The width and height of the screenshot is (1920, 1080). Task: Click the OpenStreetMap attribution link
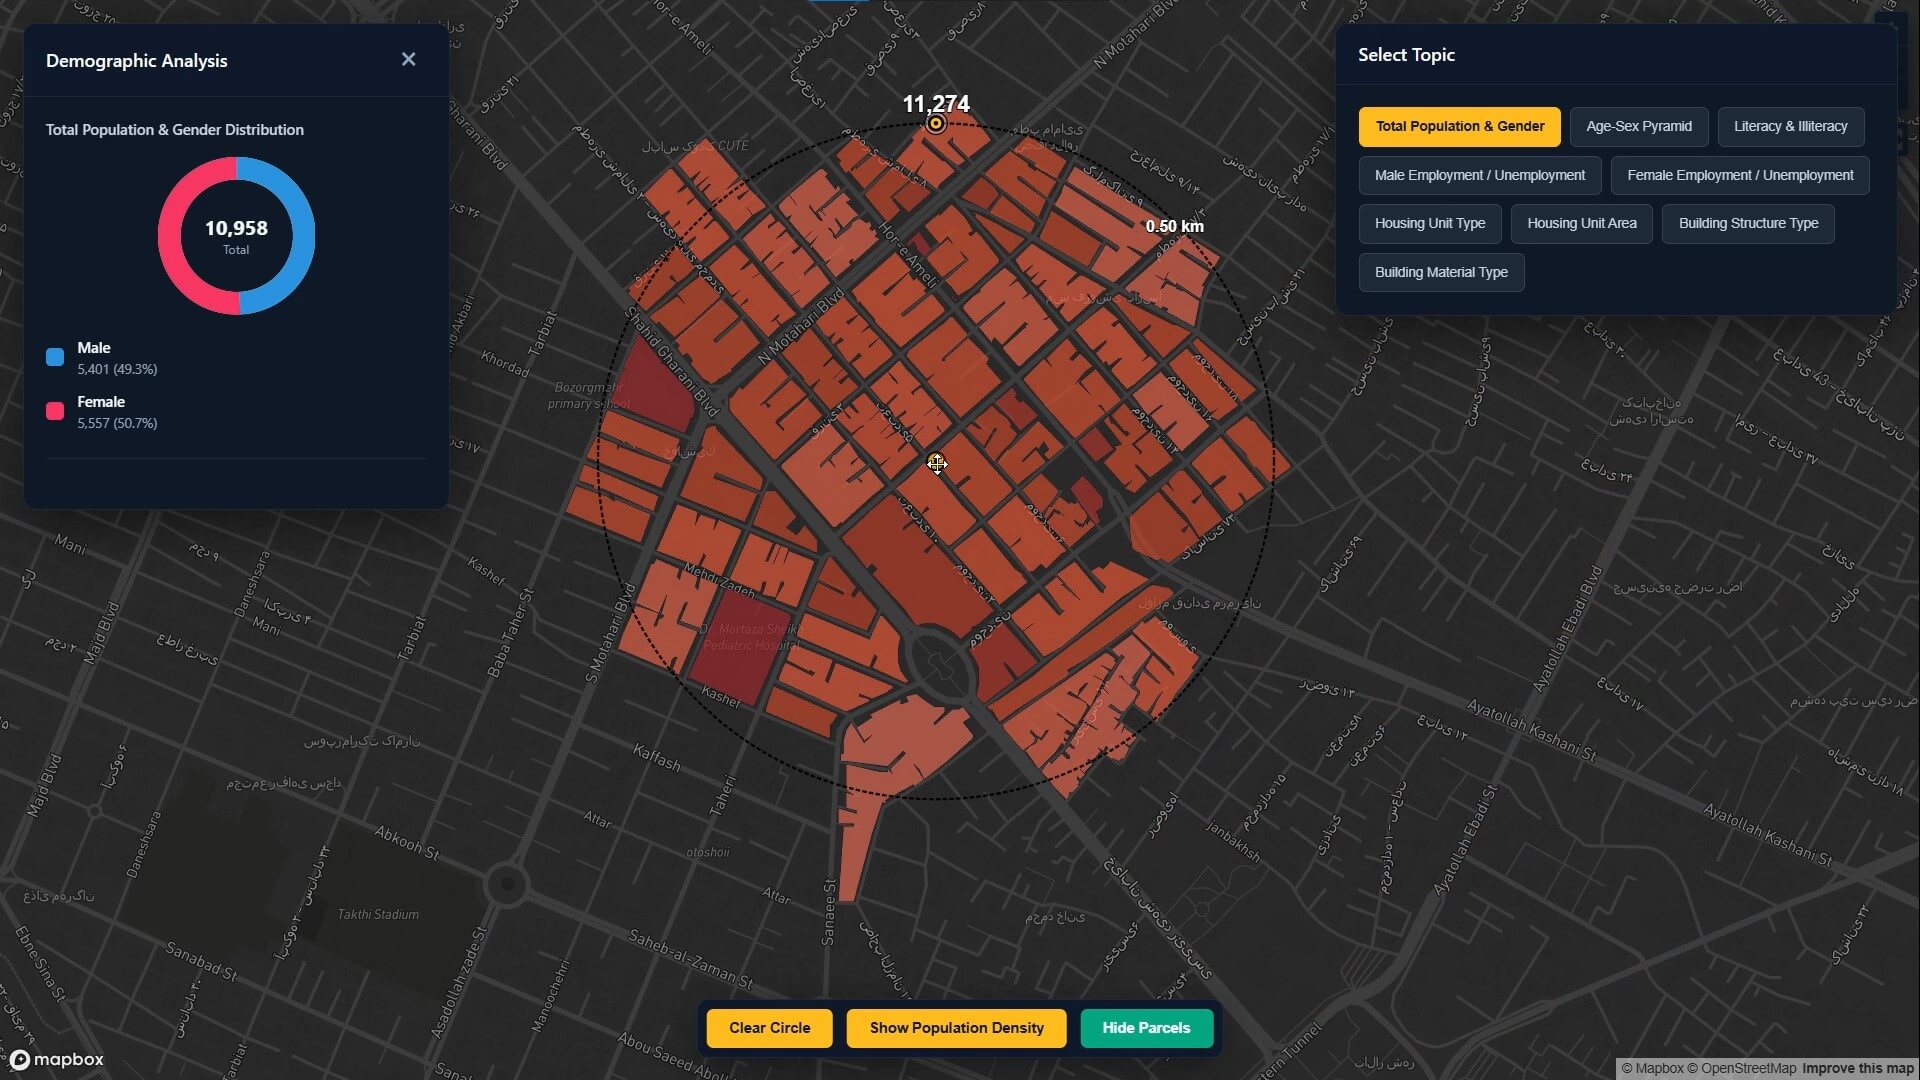click(x=1745, y=1067)
